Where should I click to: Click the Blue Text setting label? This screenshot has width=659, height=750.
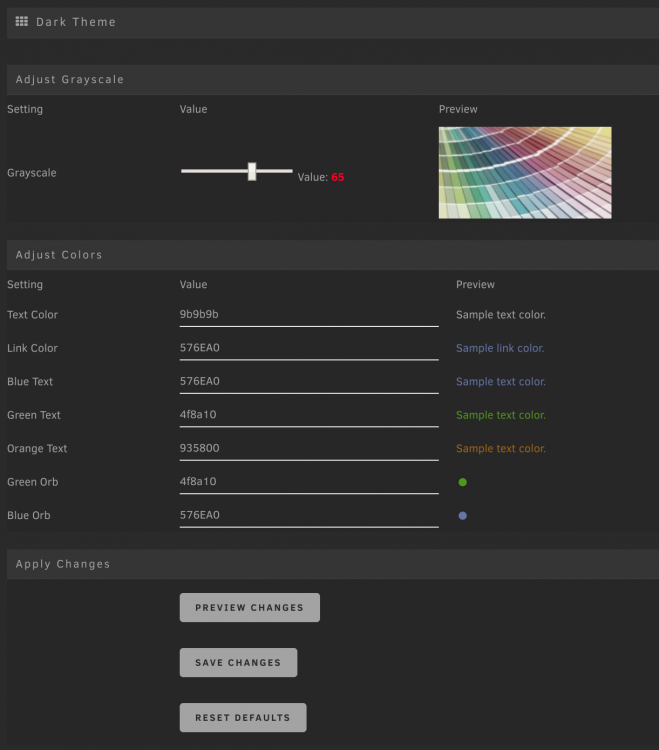pos(30,382)
